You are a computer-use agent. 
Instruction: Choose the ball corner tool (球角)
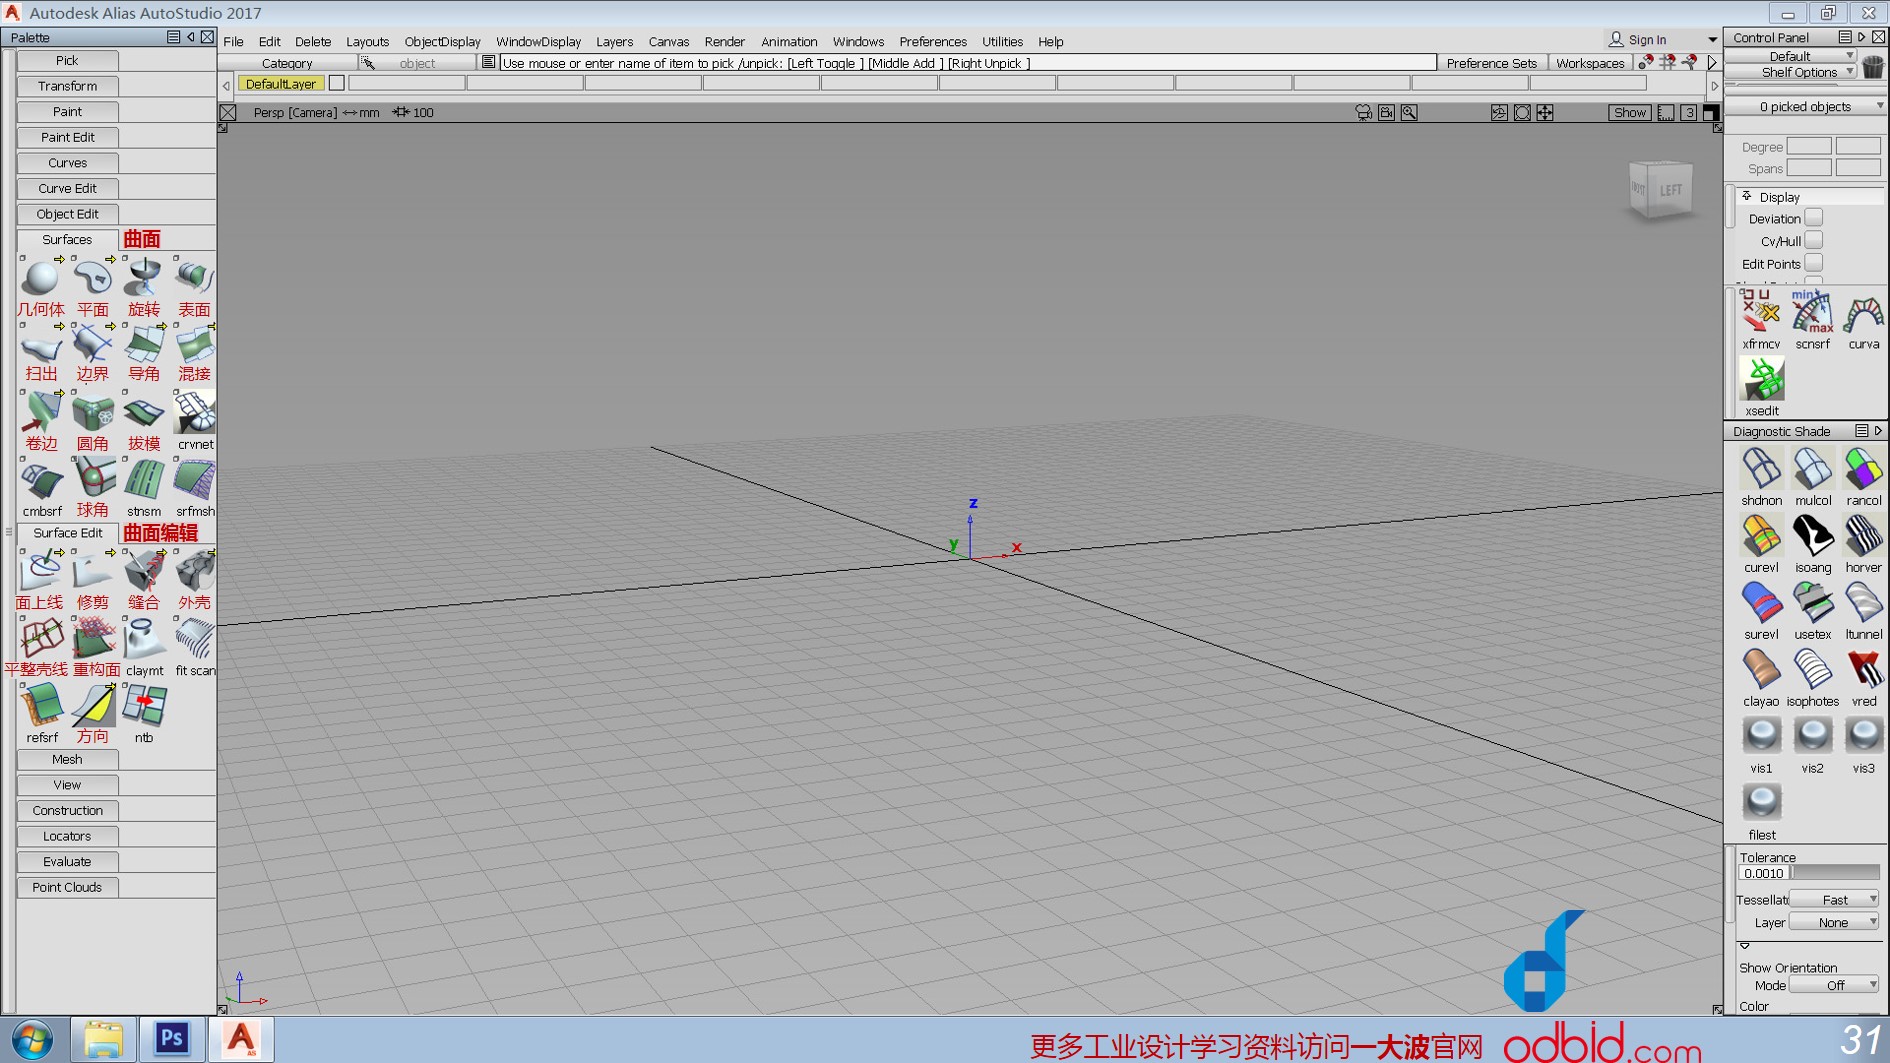tap(92, 478)
